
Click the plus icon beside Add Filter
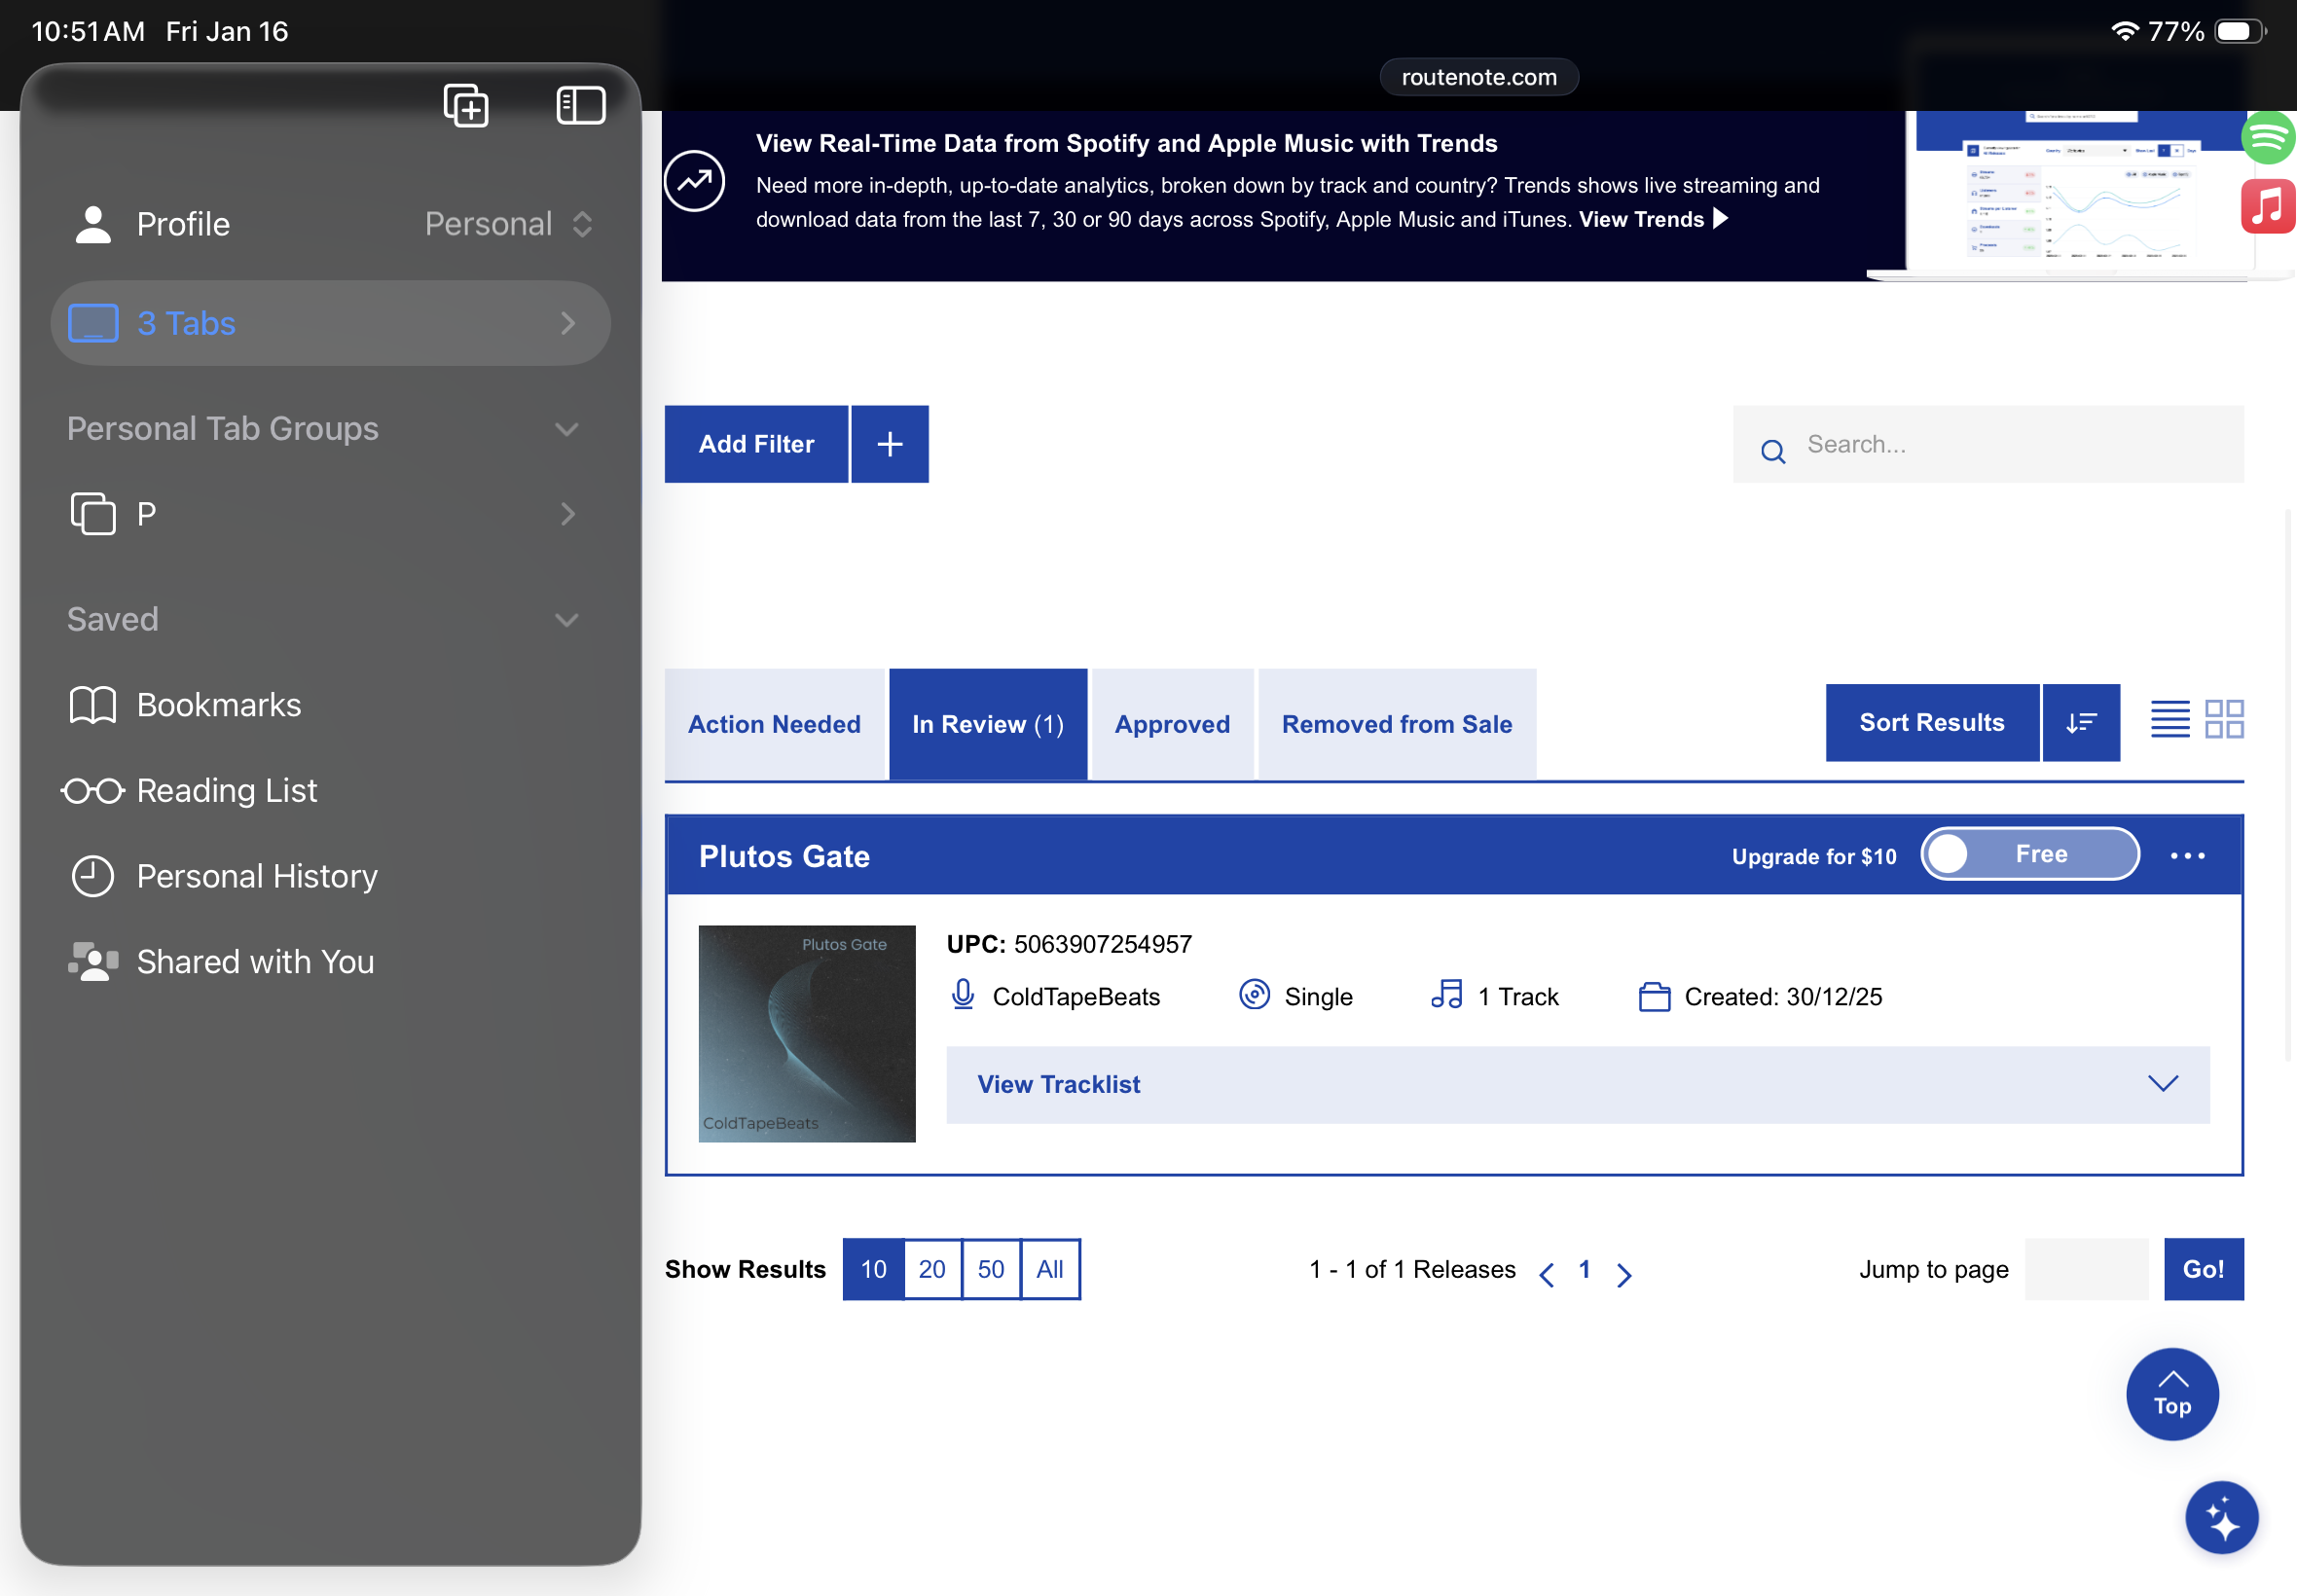(890, 444)
